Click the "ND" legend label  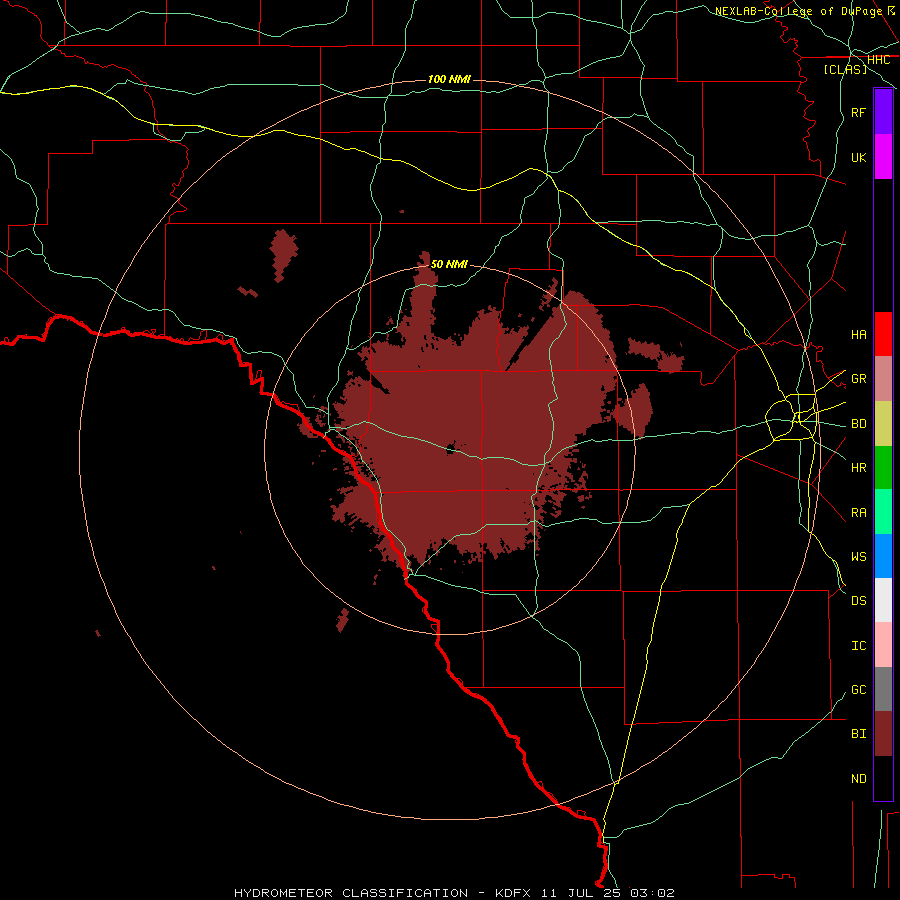(x=858, y=779)
